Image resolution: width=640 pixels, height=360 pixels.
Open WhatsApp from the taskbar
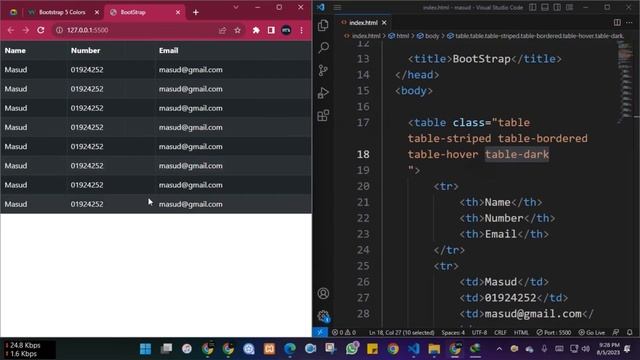click(x=352, y=349)
